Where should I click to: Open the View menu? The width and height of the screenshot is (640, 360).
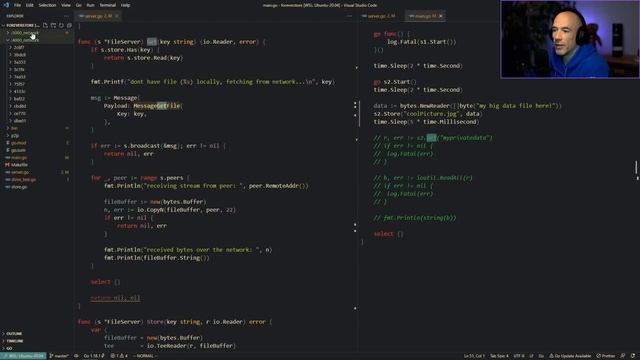pos(66,5)
